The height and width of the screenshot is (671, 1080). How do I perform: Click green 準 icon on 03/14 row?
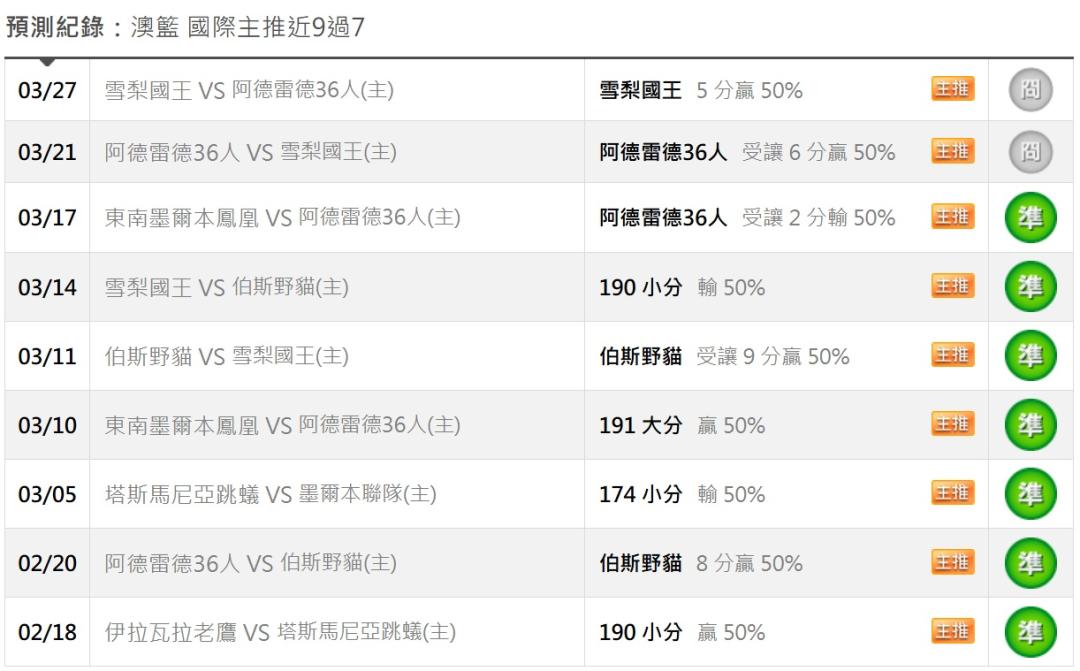[x=1030, y=287]
